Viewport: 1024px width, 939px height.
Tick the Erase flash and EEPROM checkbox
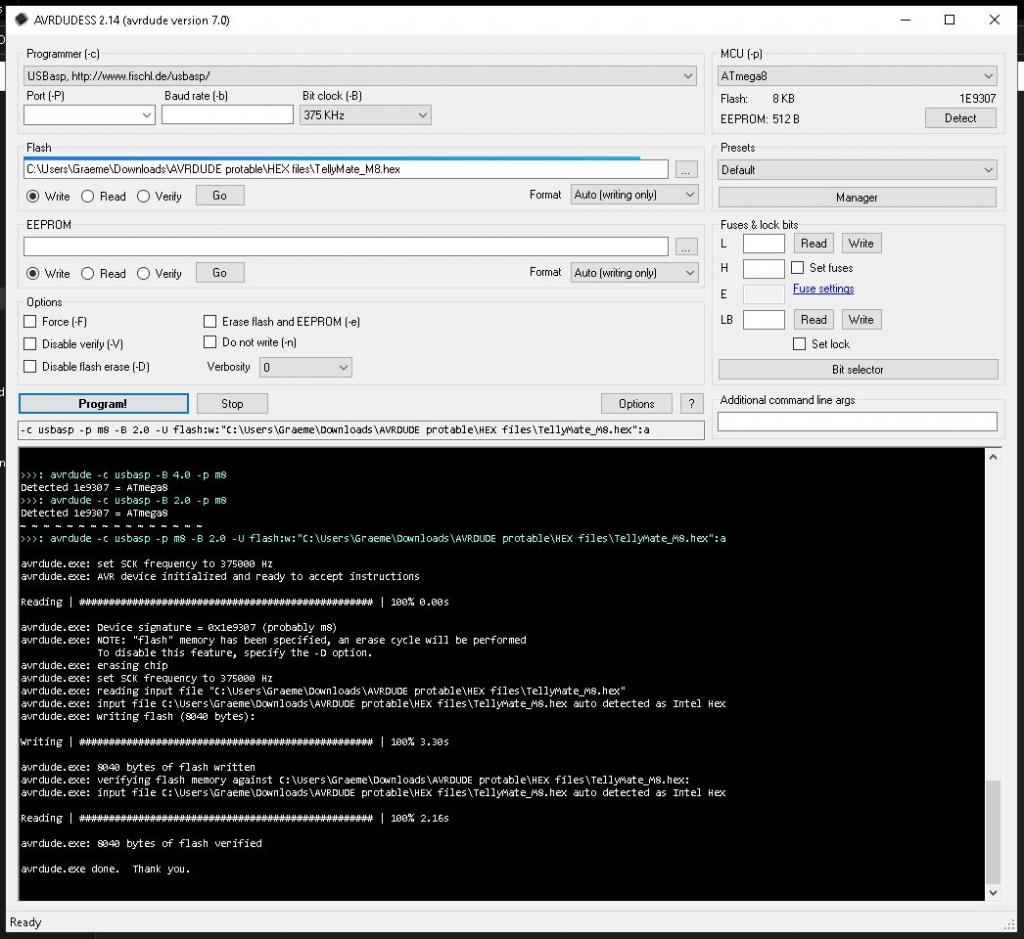point(210,322)
